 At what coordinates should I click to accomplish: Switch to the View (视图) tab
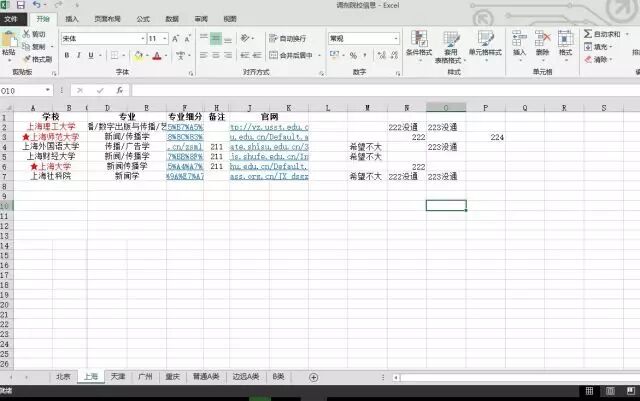(230, 19)
